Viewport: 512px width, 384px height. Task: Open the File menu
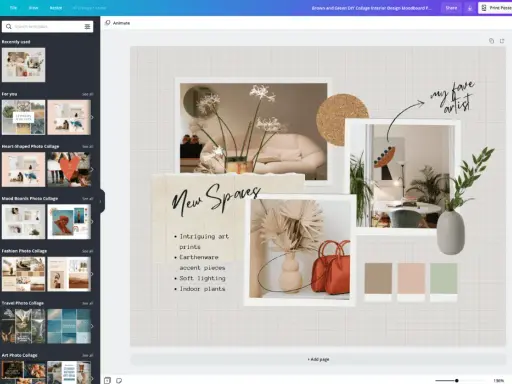13,8
